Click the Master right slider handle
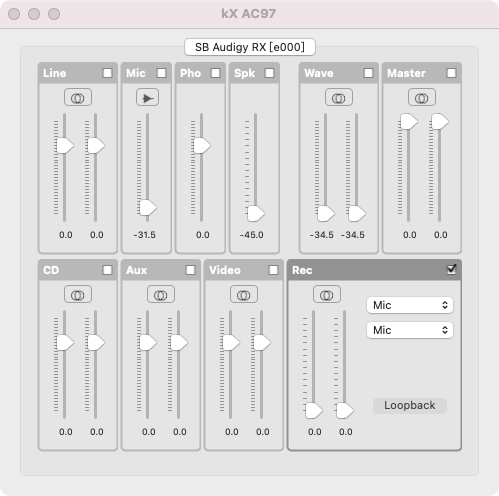This screenshot has height=496, width=499. [440, 121]
